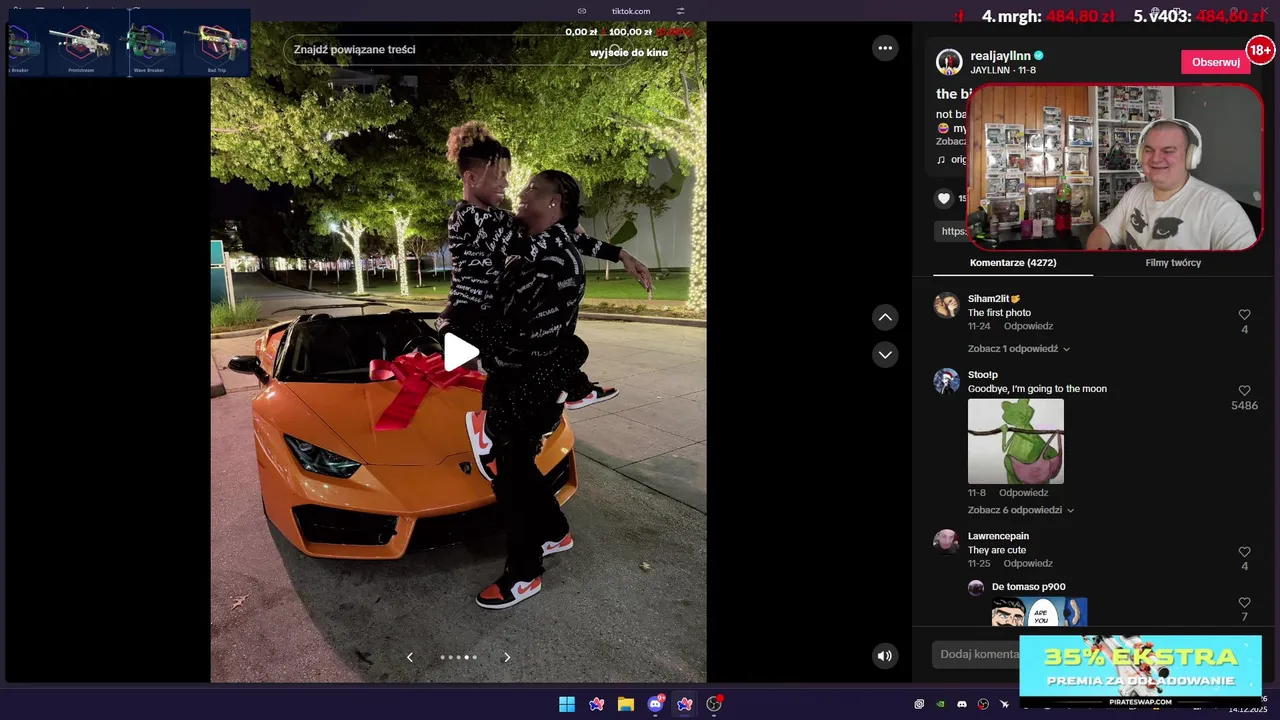This screenshot has height=720, width=1280.
Task: Open realjayllnn profile avatar
Action: coord(949,62)
